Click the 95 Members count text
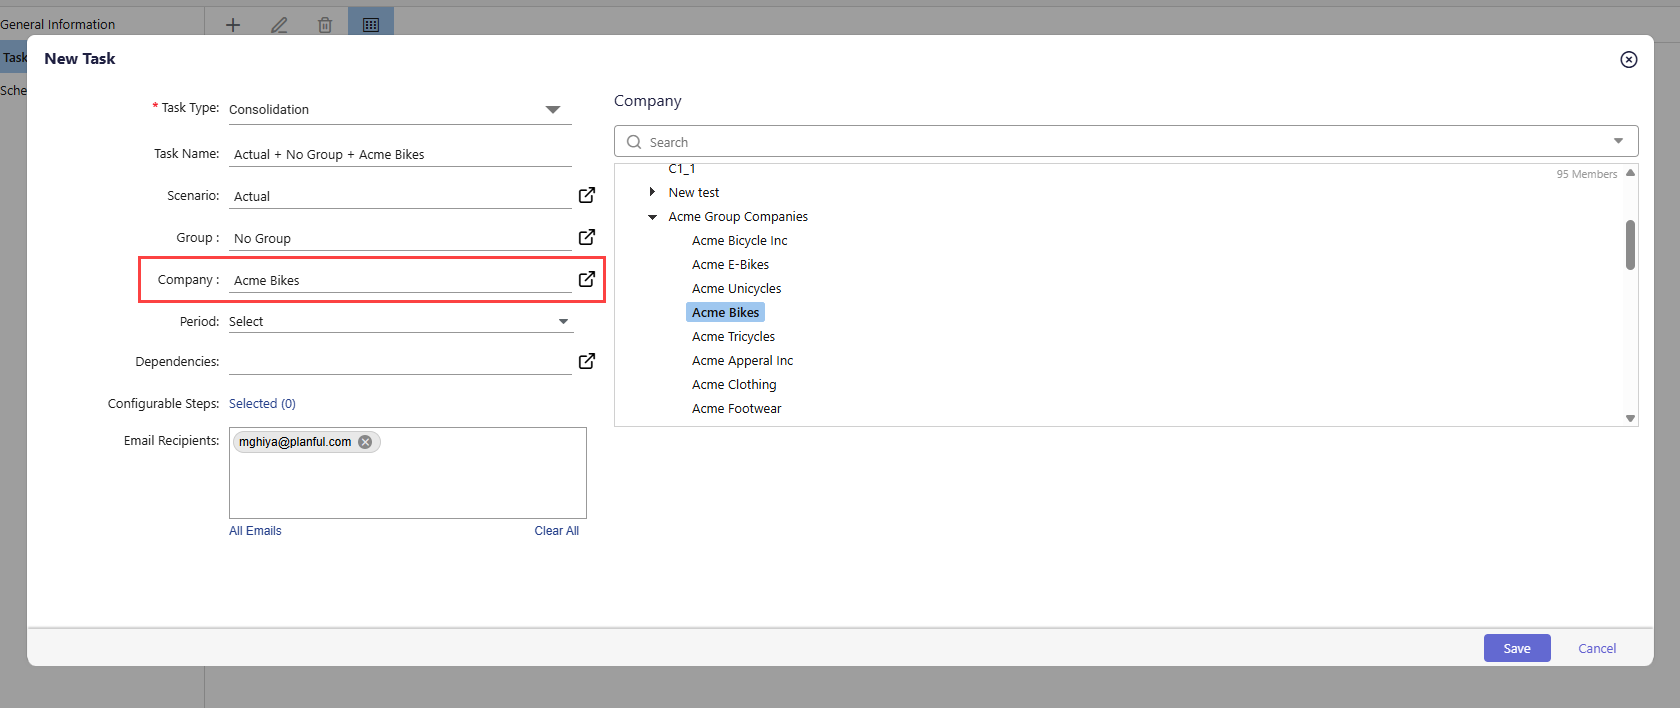This screenshot has width=1680, height=708. [1586, 174]
